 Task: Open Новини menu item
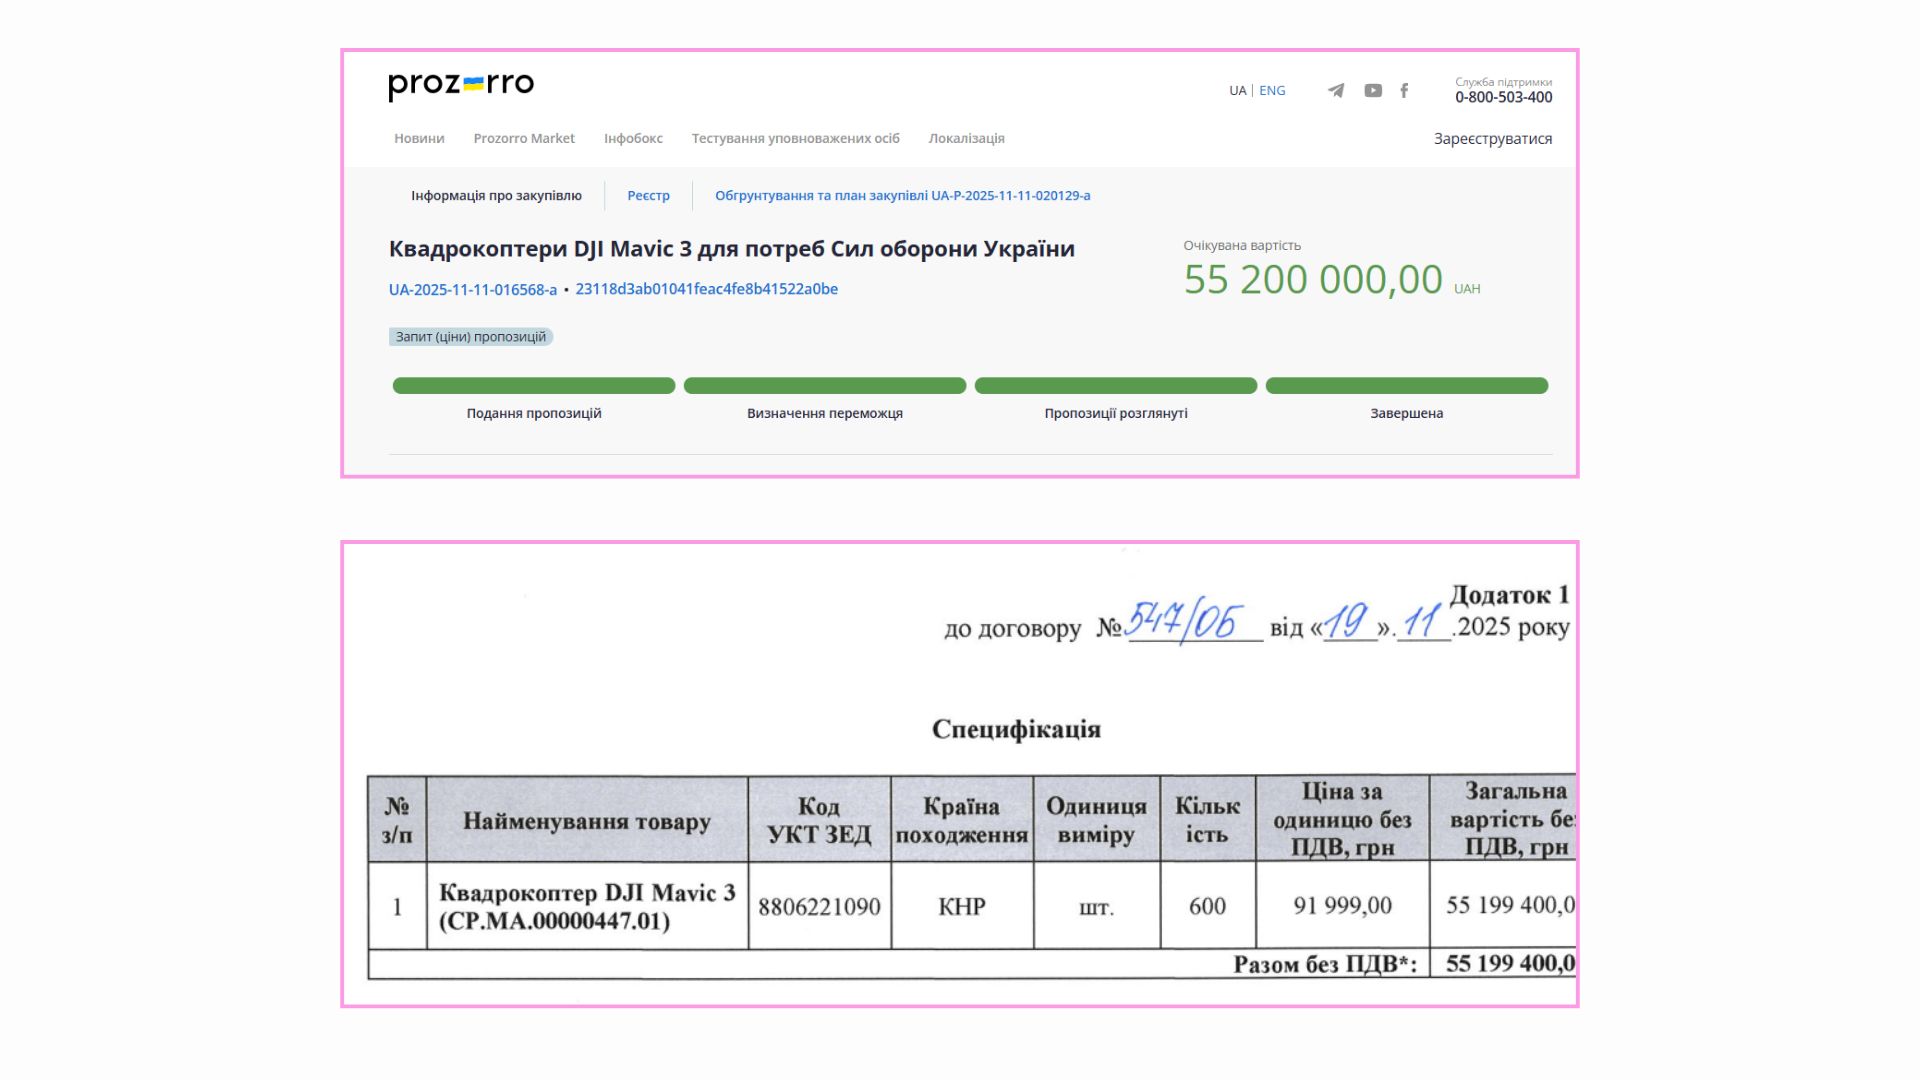click(419, 139)
